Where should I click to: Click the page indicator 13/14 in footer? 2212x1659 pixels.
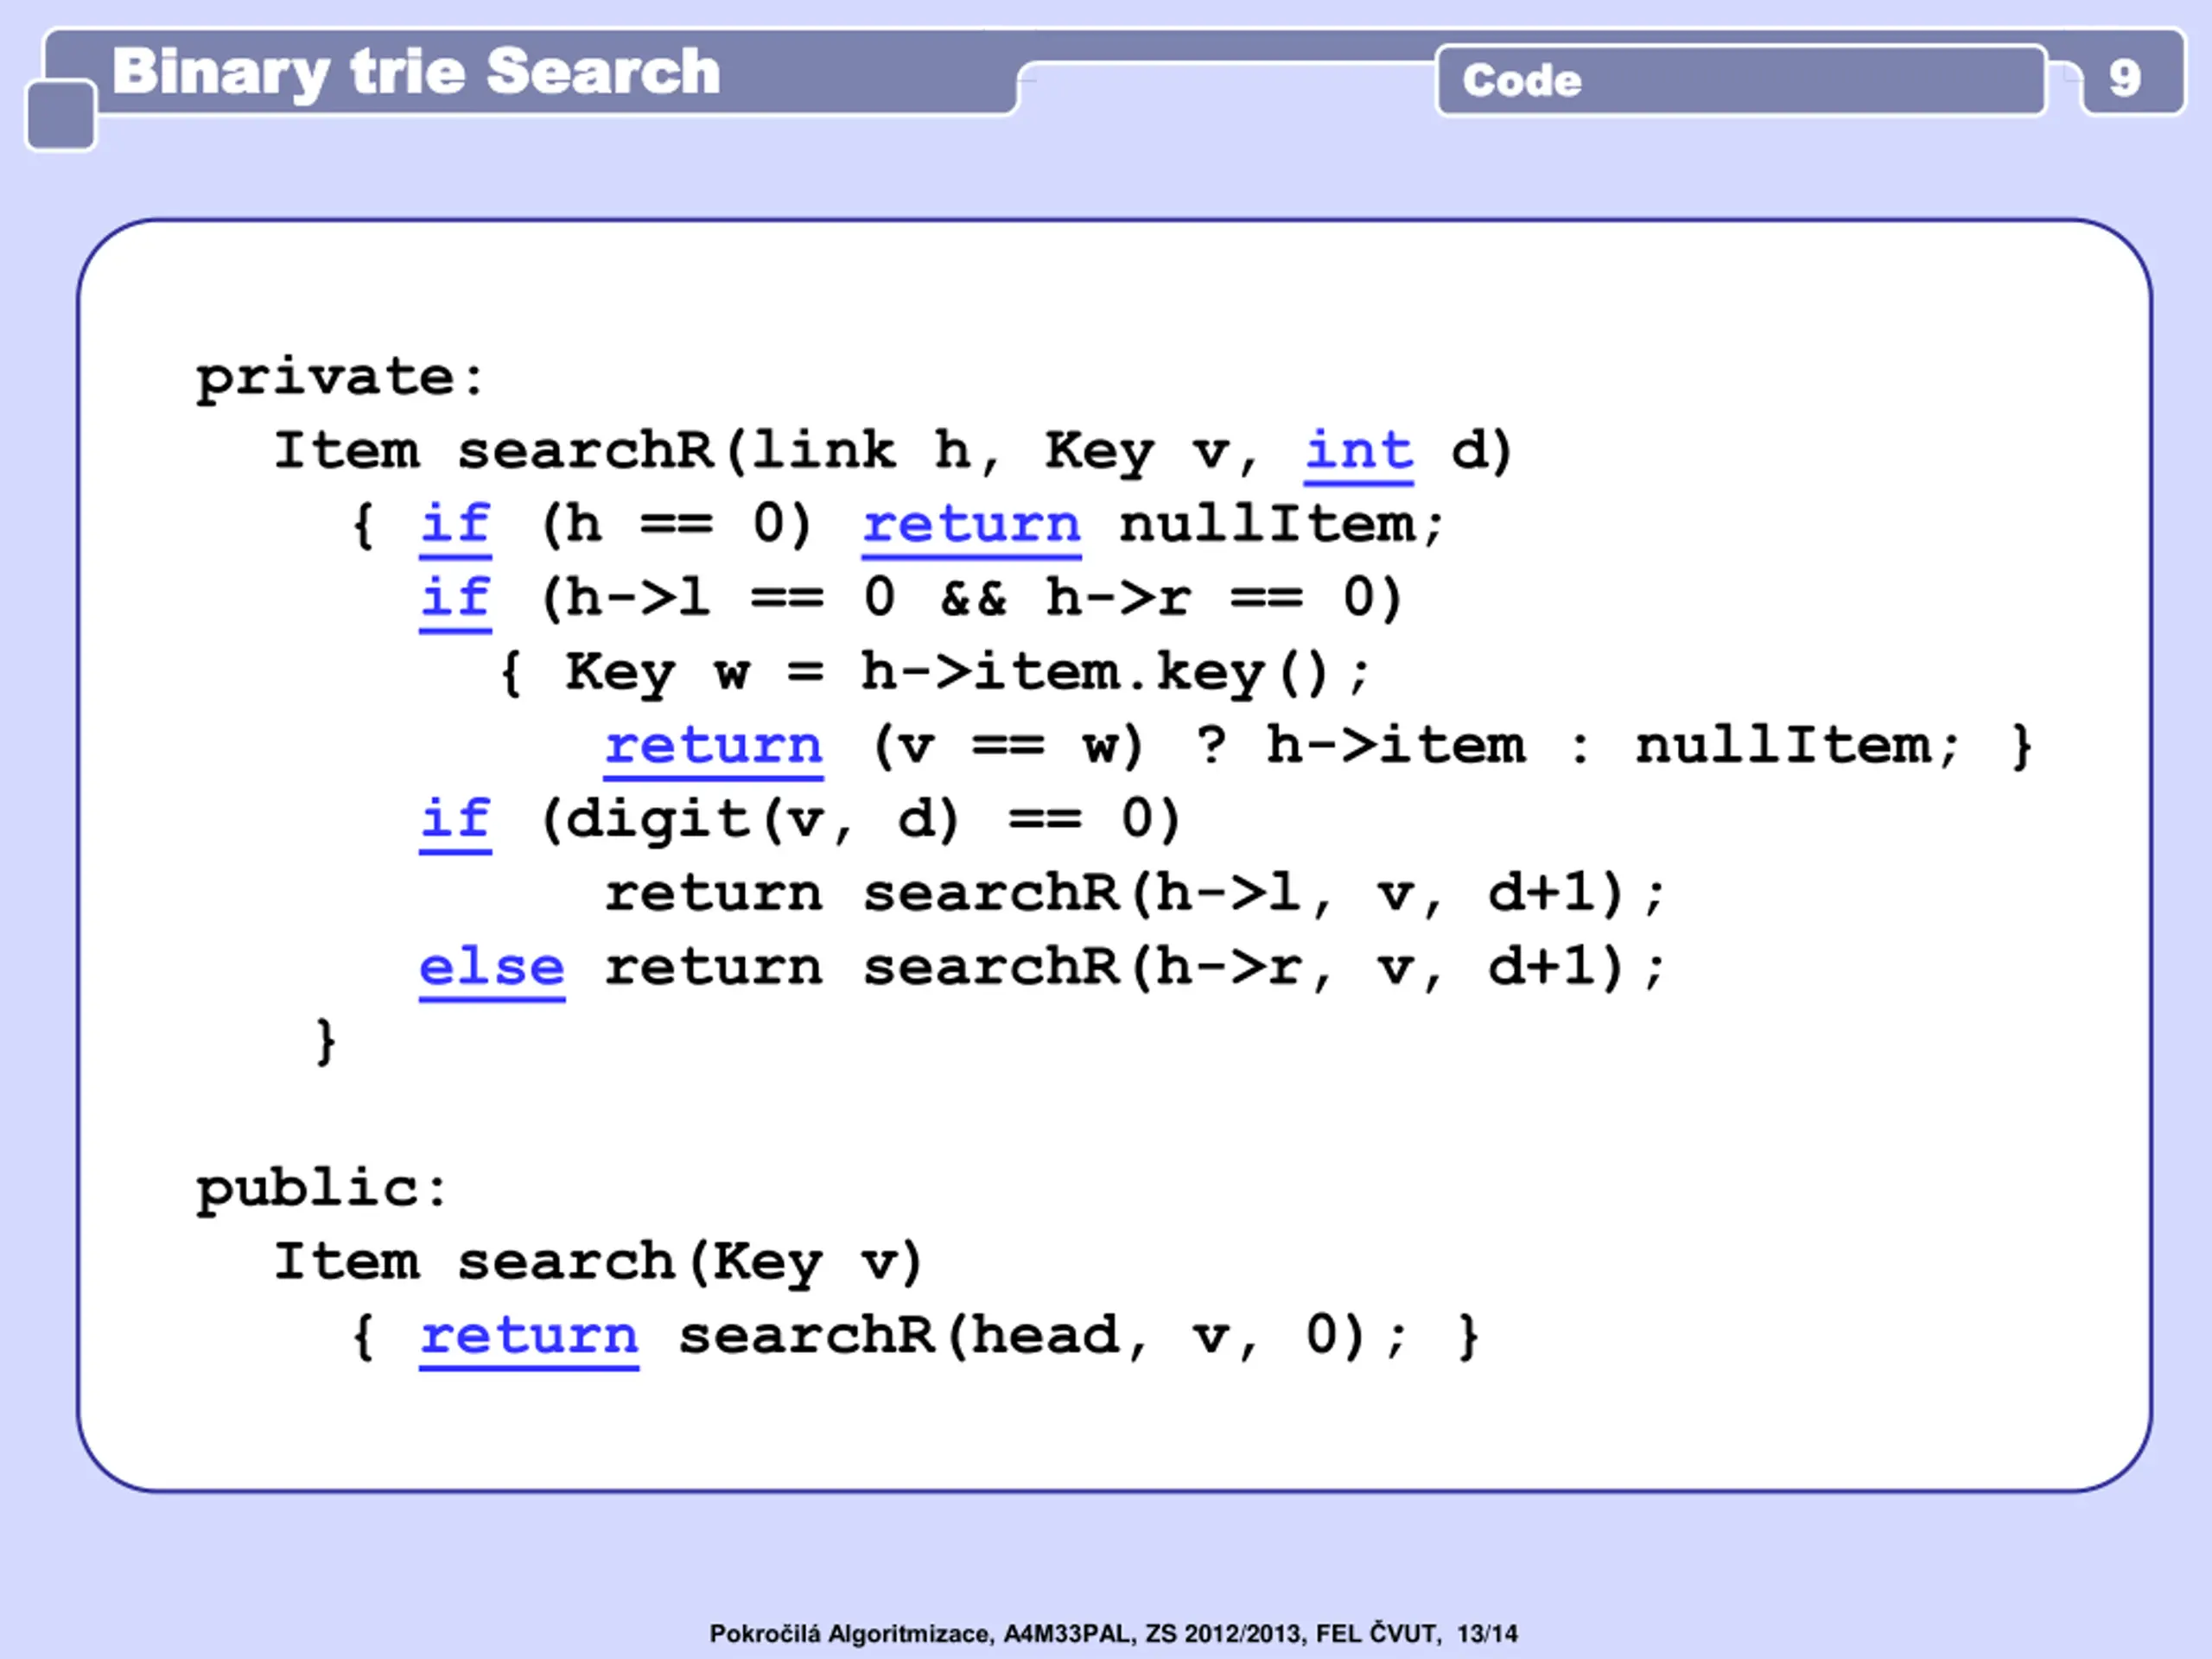tap(1487, 1634)
